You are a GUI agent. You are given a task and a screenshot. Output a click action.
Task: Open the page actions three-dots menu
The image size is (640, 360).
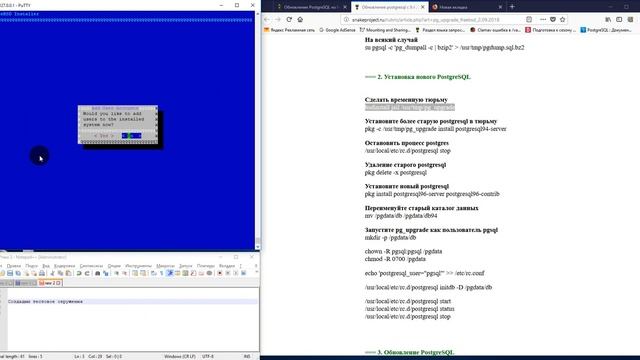(x=543, y=19)
